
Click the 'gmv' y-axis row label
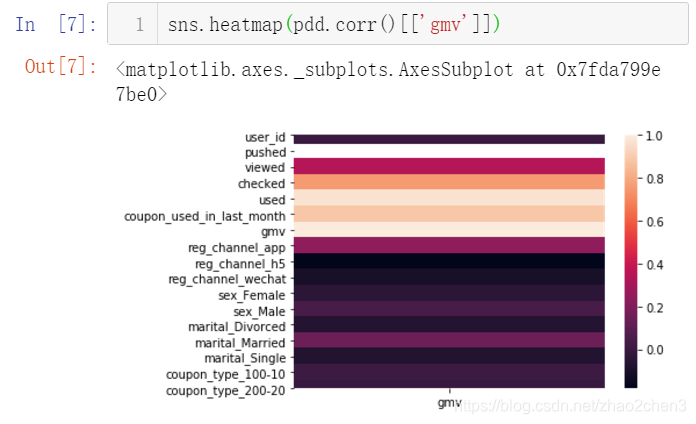[273, 232]
